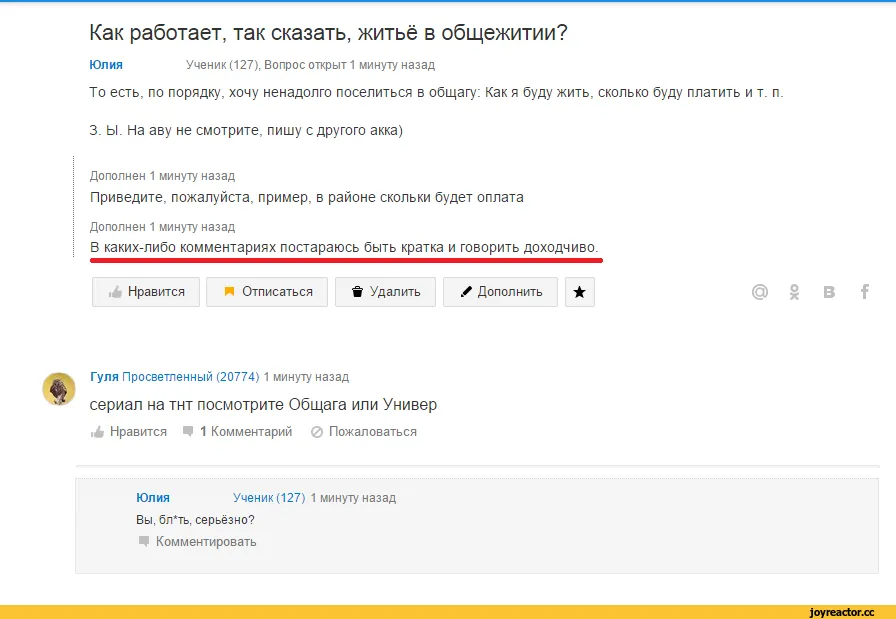Click the no-entry icon beside Пожаловаться
Image resolution: width=896 pixels, height=619 pixels.
[317, 432]
